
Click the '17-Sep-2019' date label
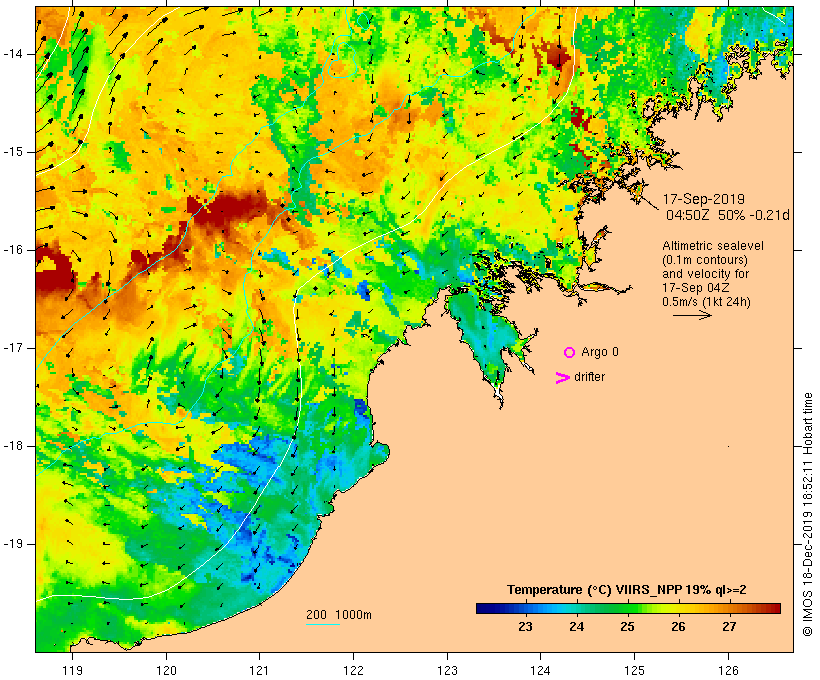coord(703,199)
